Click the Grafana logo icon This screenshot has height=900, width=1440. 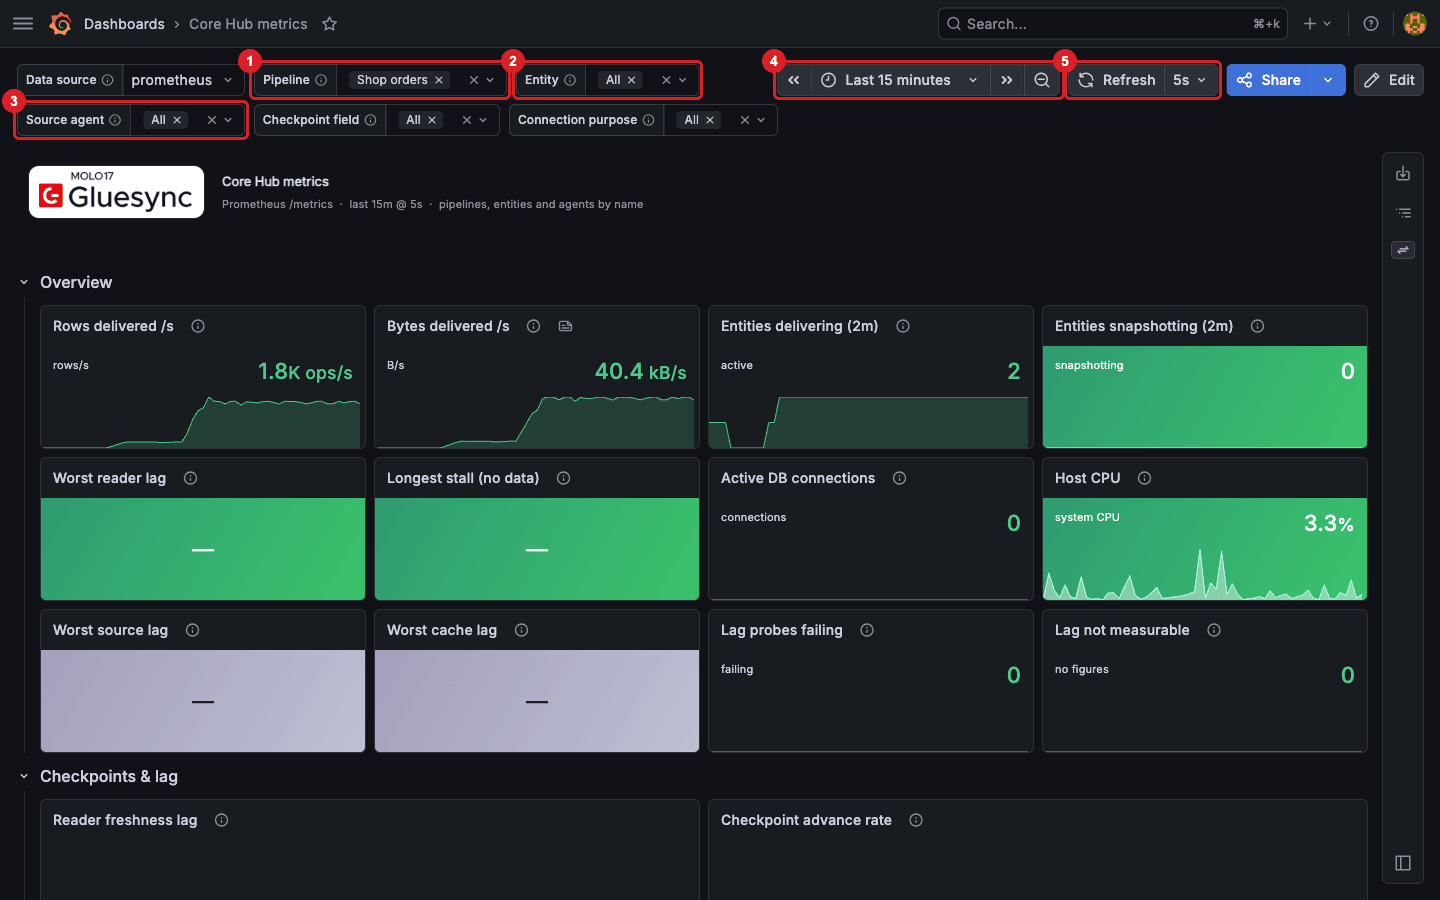pyautogui.click(x=60, y=24)
